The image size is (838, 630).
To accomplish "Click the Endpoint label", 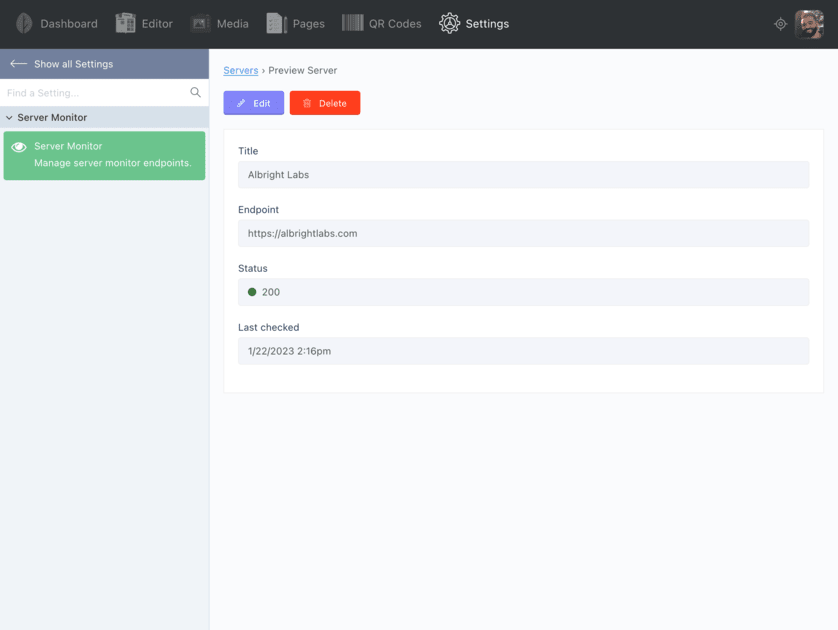I will pyautogui.click(x=259, y=209).
